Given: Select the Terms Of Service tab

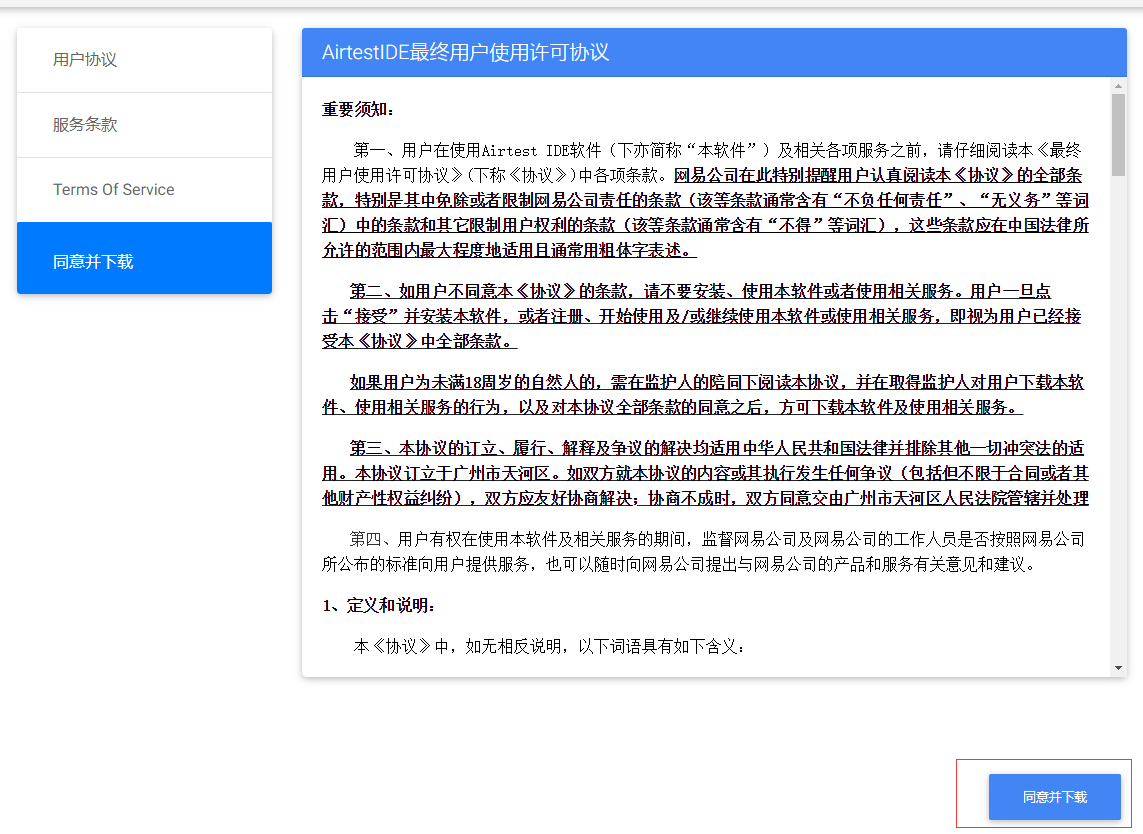Looking at the screenshot, I should pyautogui.click(x=144, y=190).
